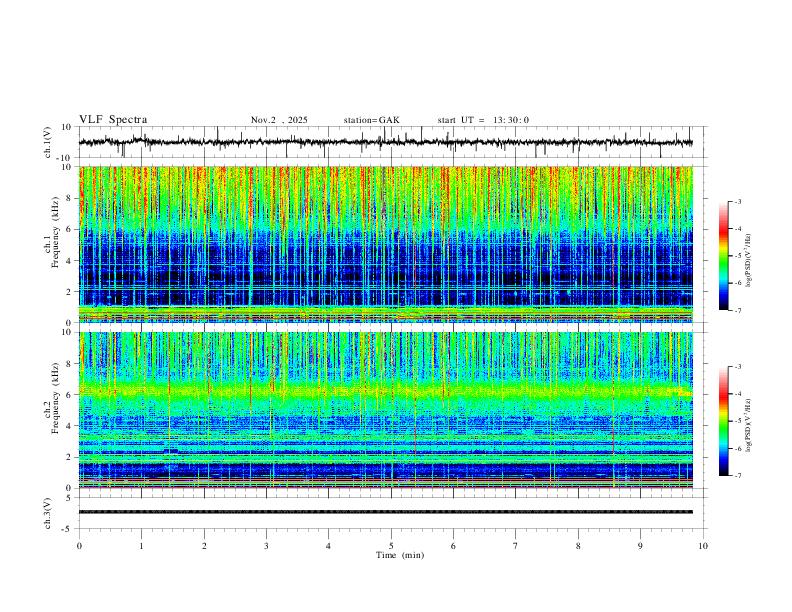Click the "-7" label on ch.2 color bar
Viewport: 792px width, 612px height.
738,476
